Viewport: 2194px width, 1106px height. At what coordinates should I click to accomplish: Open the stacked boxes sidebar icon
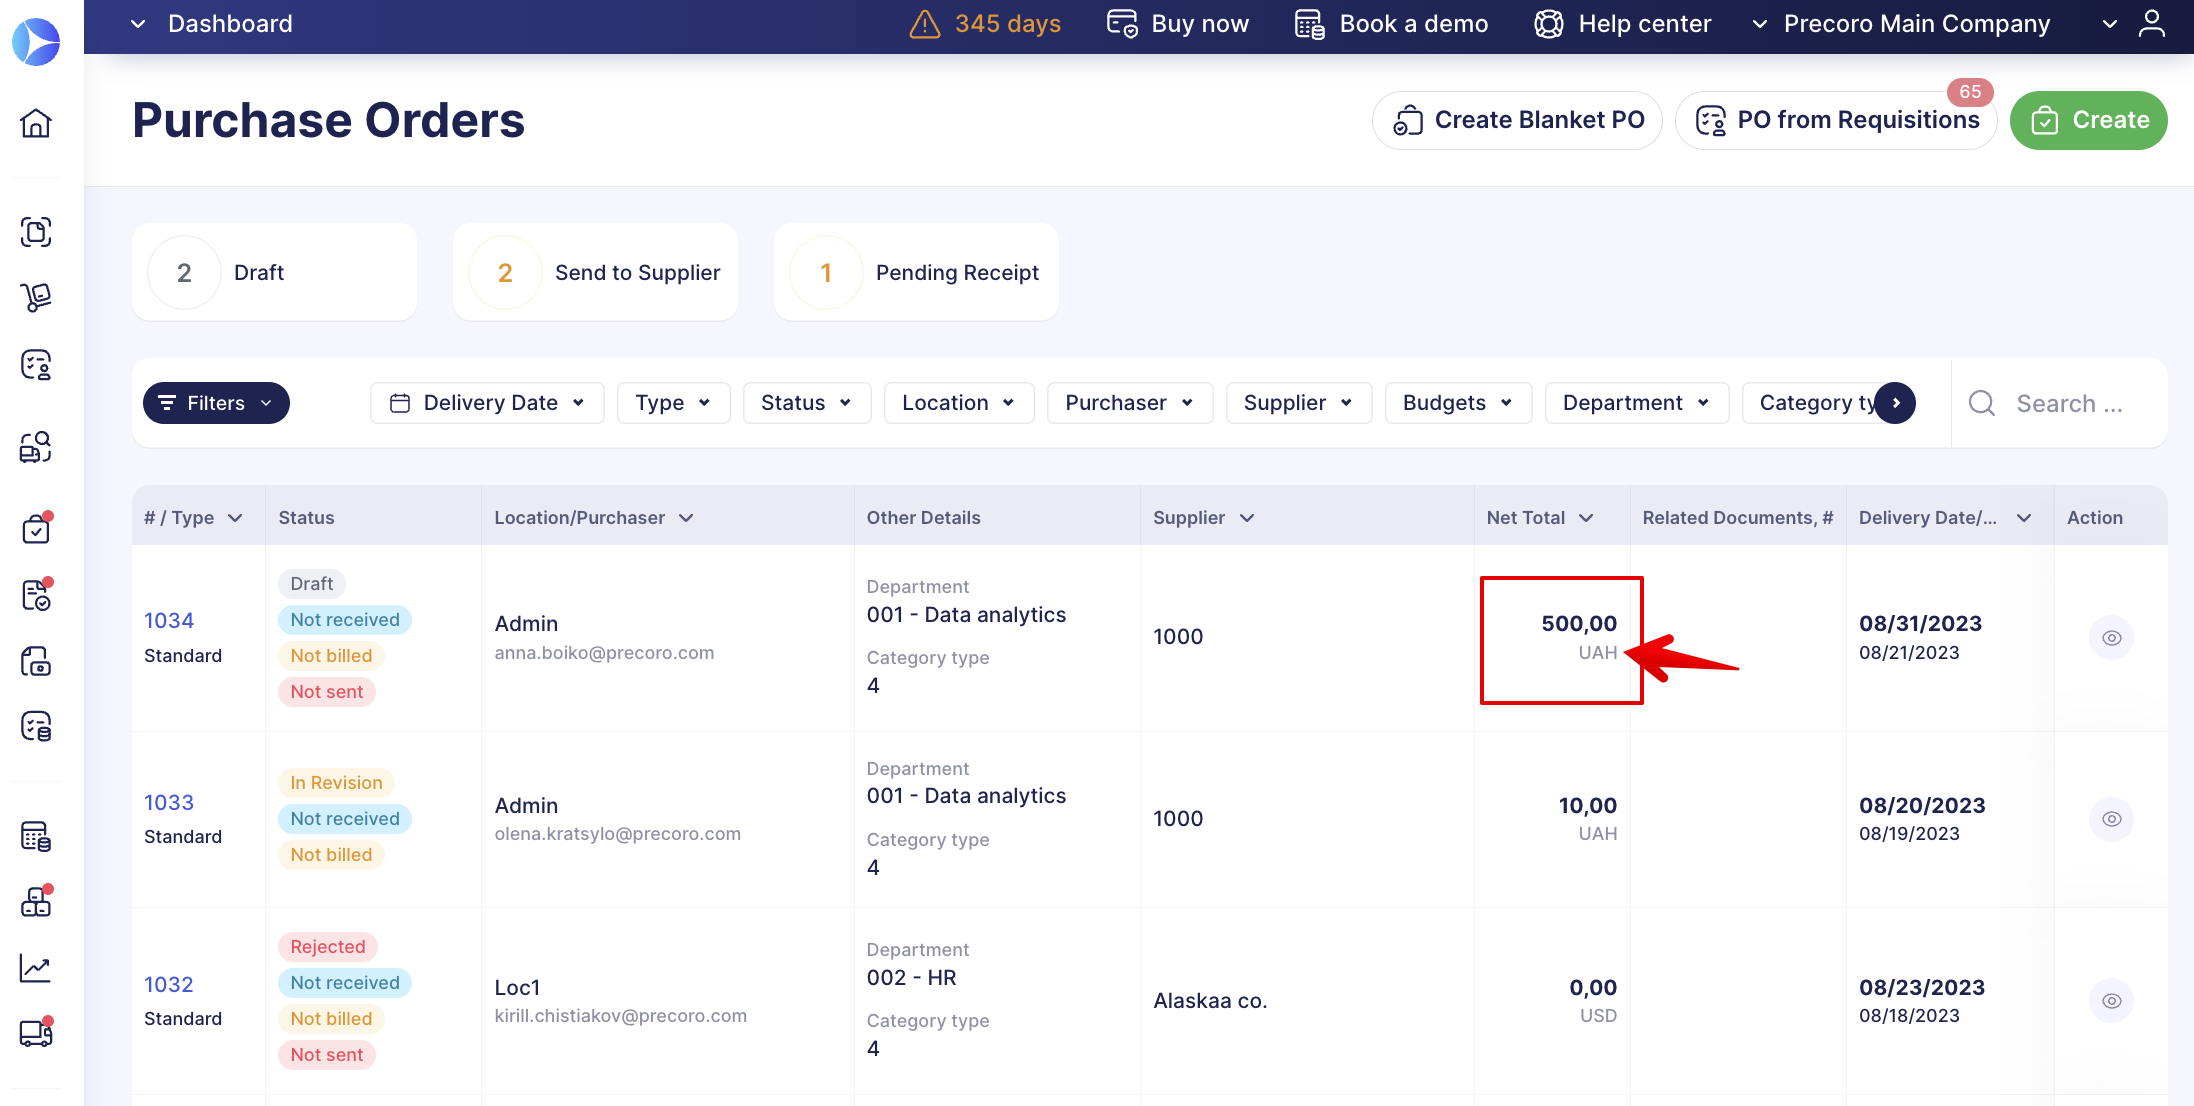[36, 902]
